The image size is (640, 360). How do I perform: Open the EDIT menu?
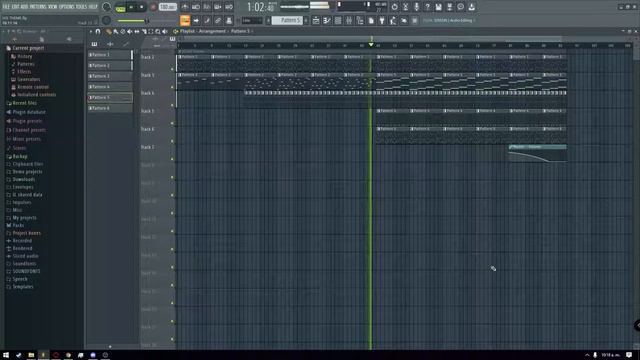[x=15, y=7]
